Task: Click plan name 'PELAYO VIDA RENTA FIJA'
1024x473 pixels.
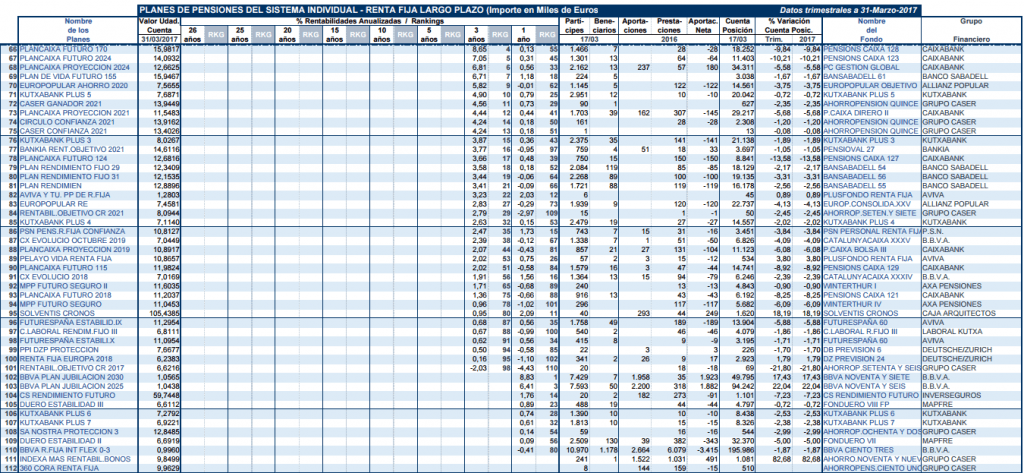Action: coord(63,258)
